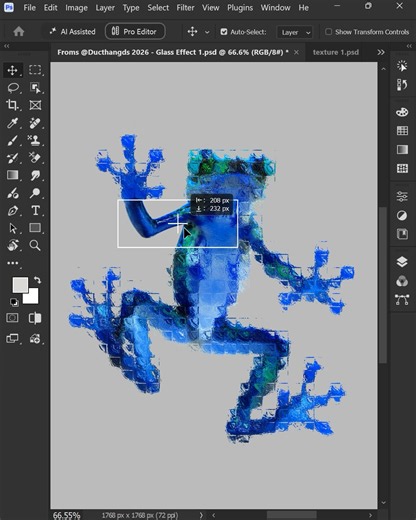
Task: Open the Color panel palette icon
Action: tap(402, 112)
